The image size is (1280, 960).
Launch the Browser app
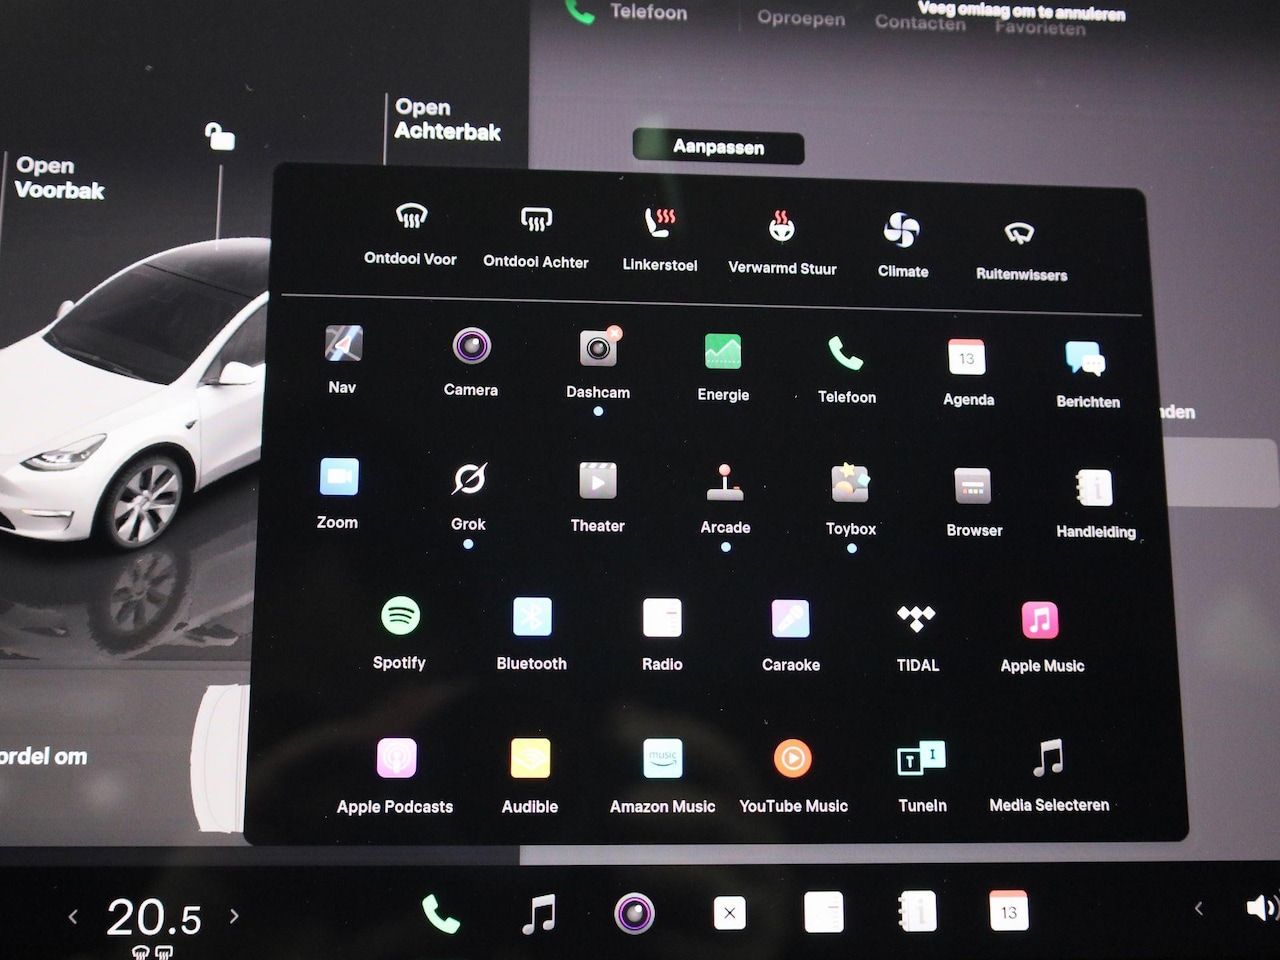click(x=974, y=504)
